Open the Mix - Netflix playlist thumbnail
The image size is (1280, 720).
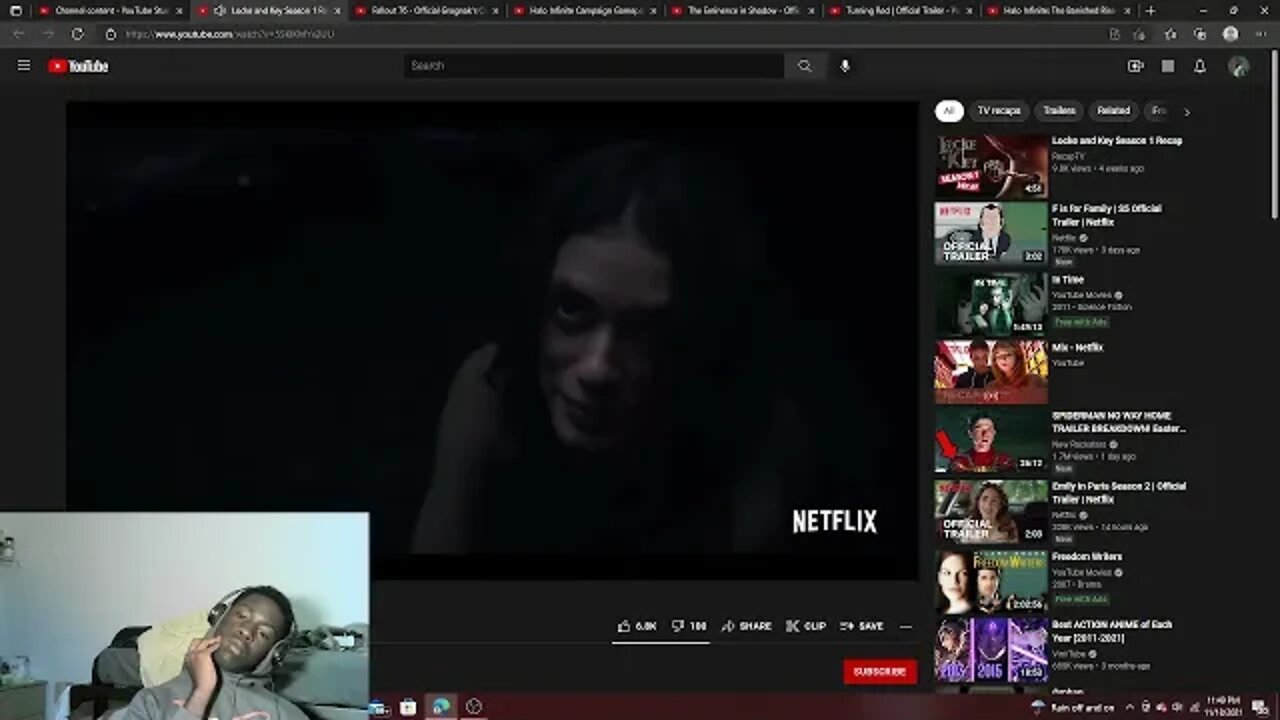point(991,372)
